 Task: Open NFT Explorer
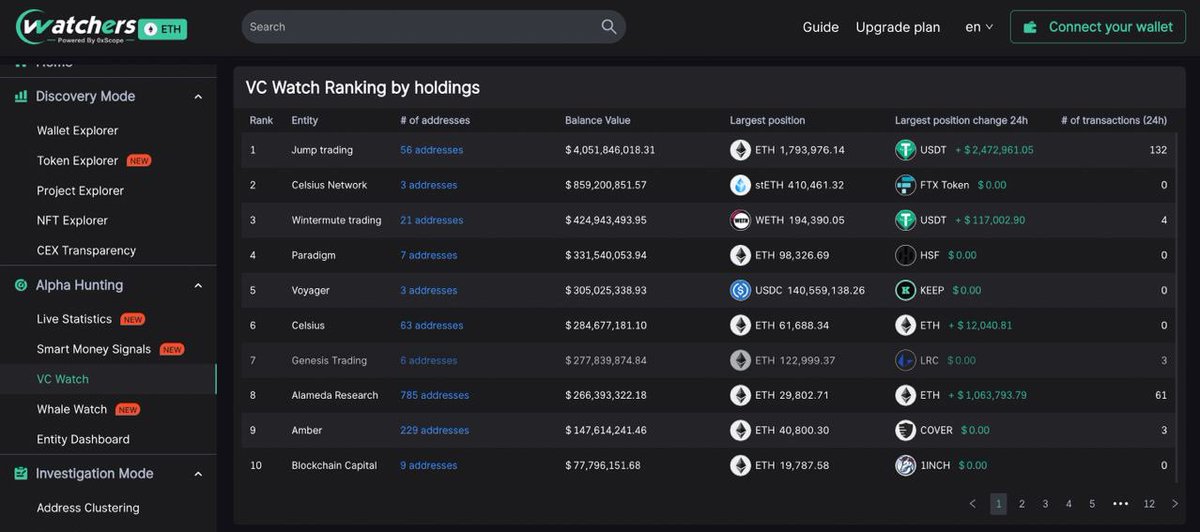[x=72, y=221]
